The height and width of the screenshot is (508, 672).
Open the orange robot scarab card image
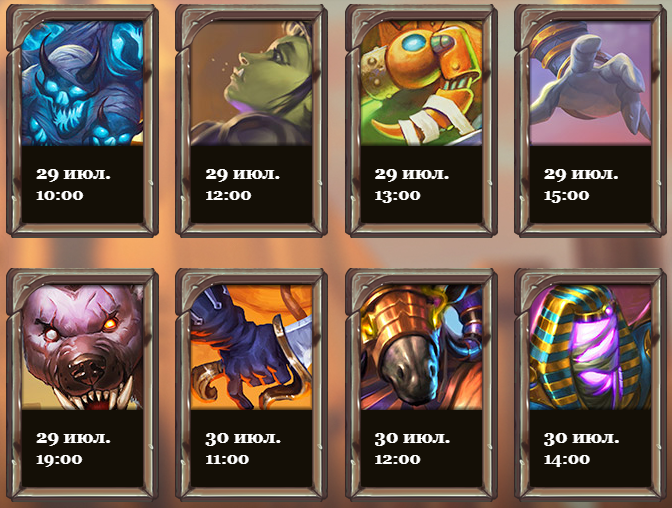pyautogui.click(x=421, y=84)
